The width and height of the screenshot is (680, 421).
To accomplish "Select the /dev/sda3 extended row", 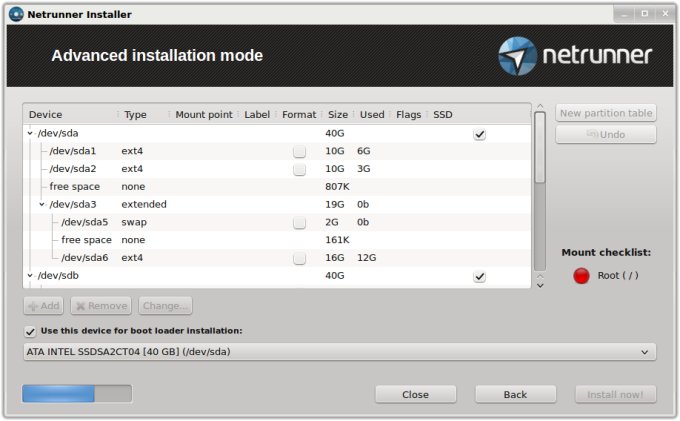I will coord(278,205).
